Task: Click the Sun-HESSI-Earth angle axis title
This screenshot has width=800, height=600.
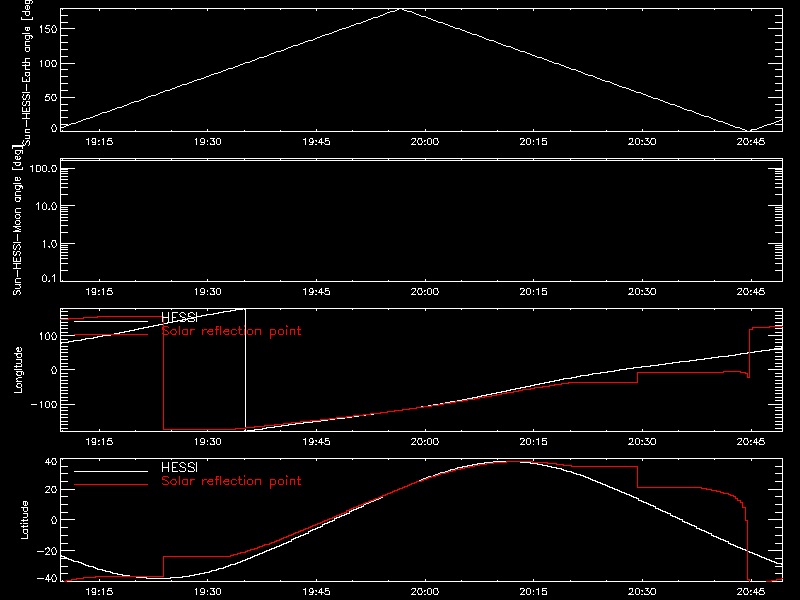Action: (27, 73)
